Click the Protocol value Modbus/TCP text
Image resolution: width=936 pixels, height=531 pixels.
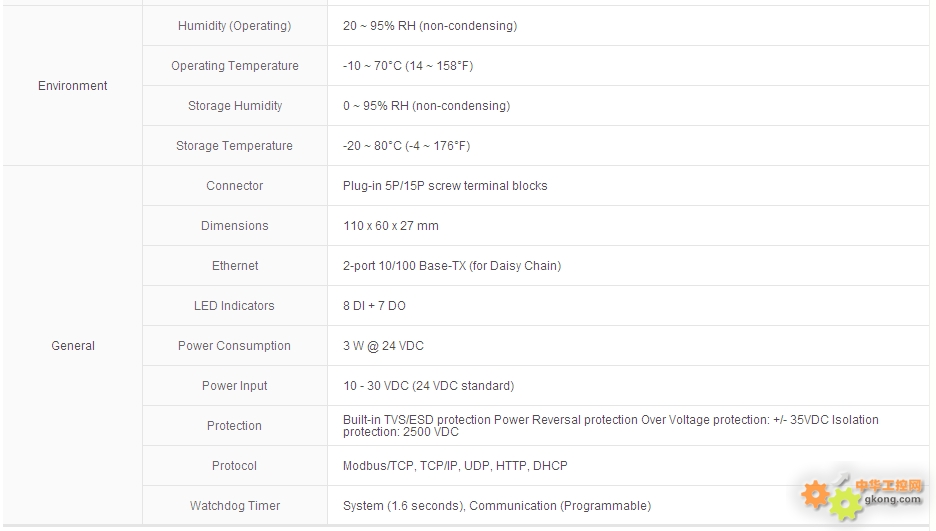[378, 465]
